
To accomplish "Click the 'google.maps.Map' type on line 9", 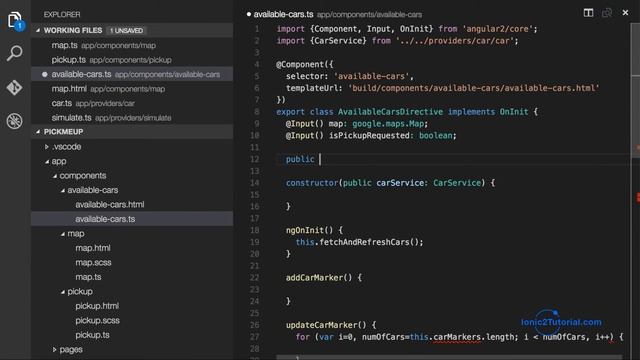I will pyautogui.click(x=388, y=124).
